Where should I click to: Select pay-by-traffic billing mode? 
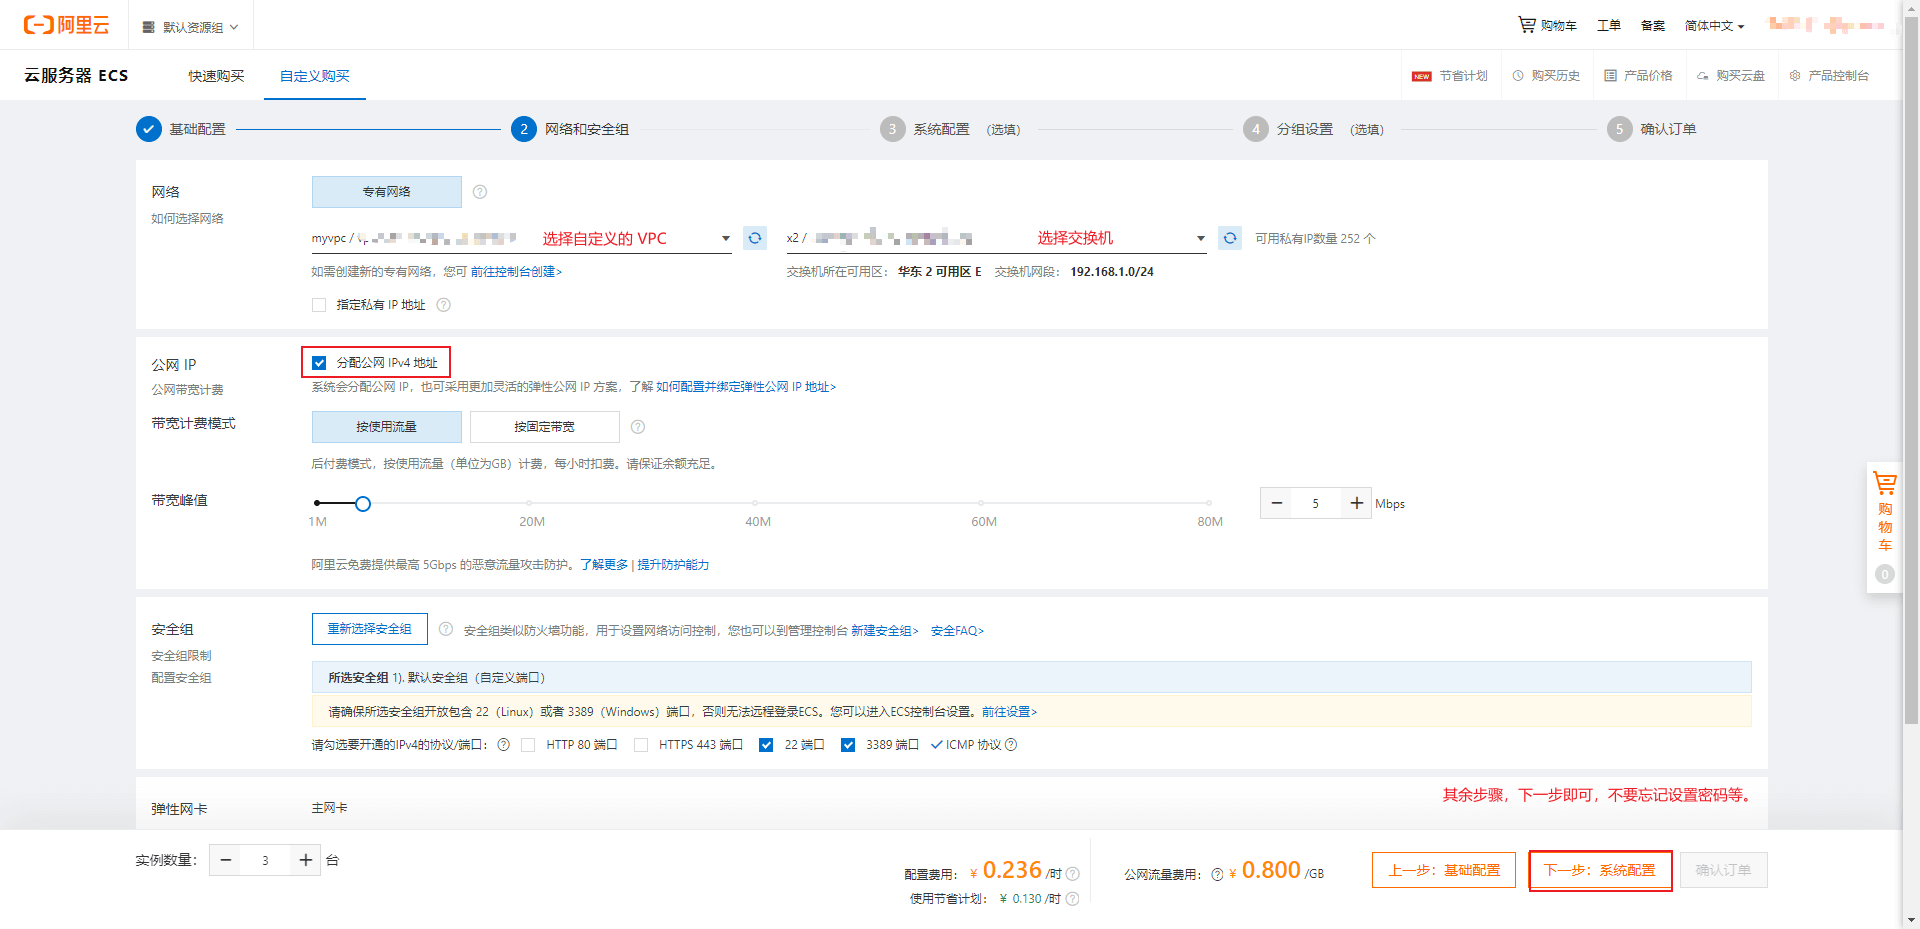(387, 427)
